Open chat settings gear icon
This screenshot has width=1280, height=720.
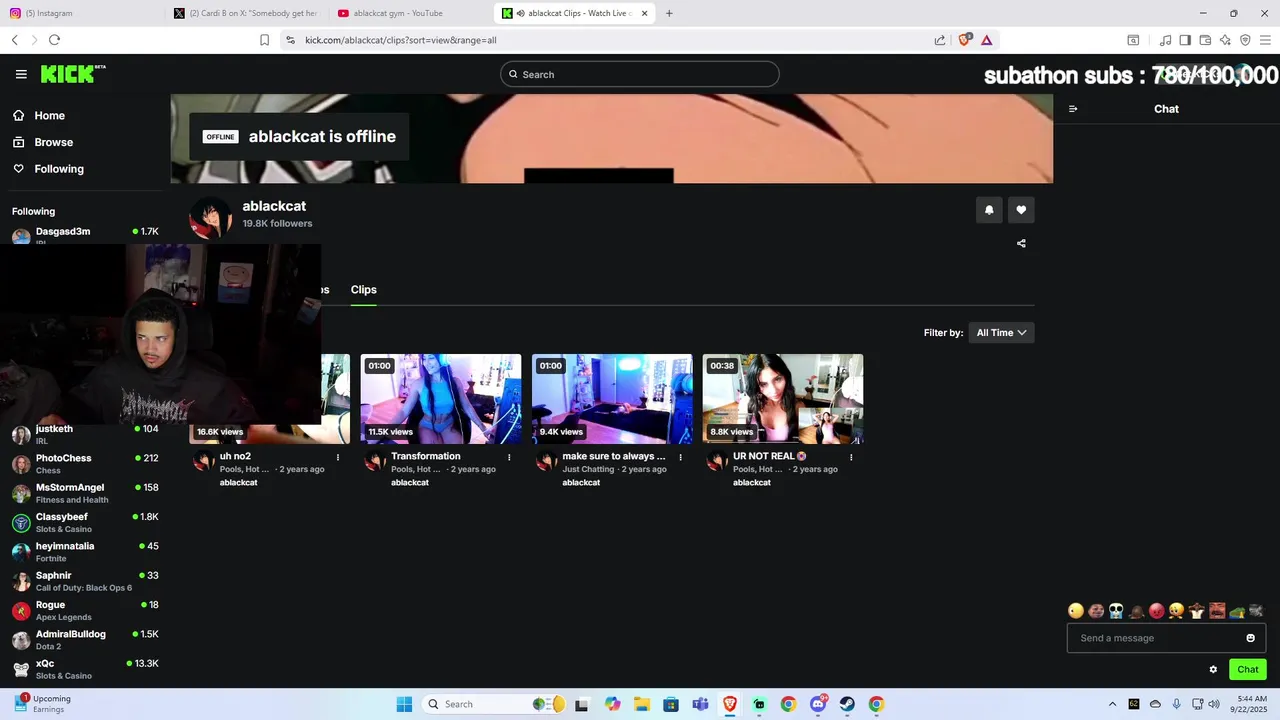point(1213,670)
